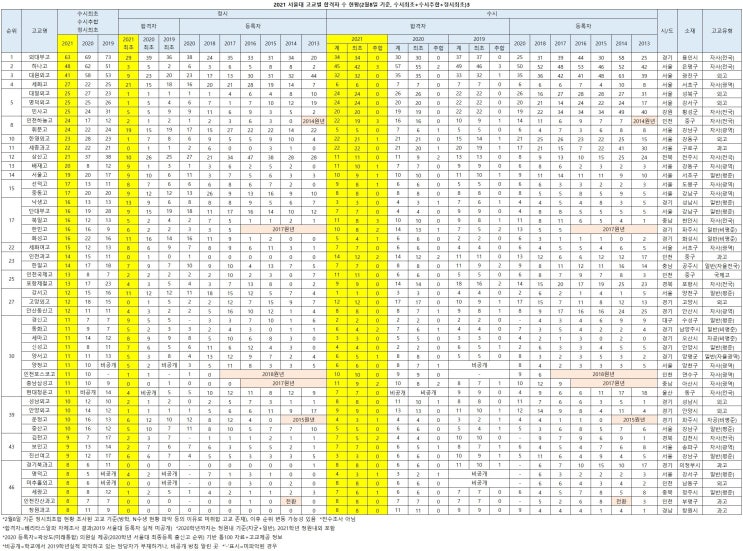The width and height of the screenshot is (743, 551).
Task: Select the 순위 column header cell
Action: pyautogui.click(x=11, y=31)
